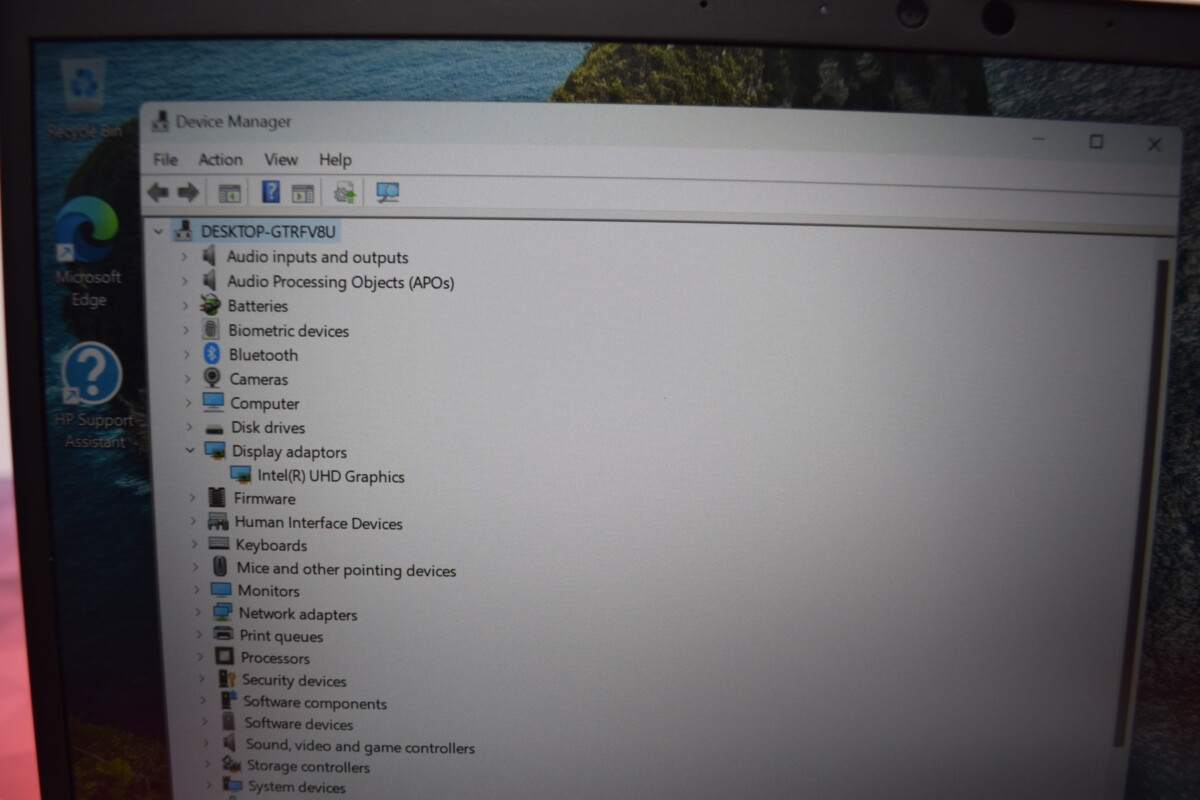Select the System devices row

tap(296, 787)
